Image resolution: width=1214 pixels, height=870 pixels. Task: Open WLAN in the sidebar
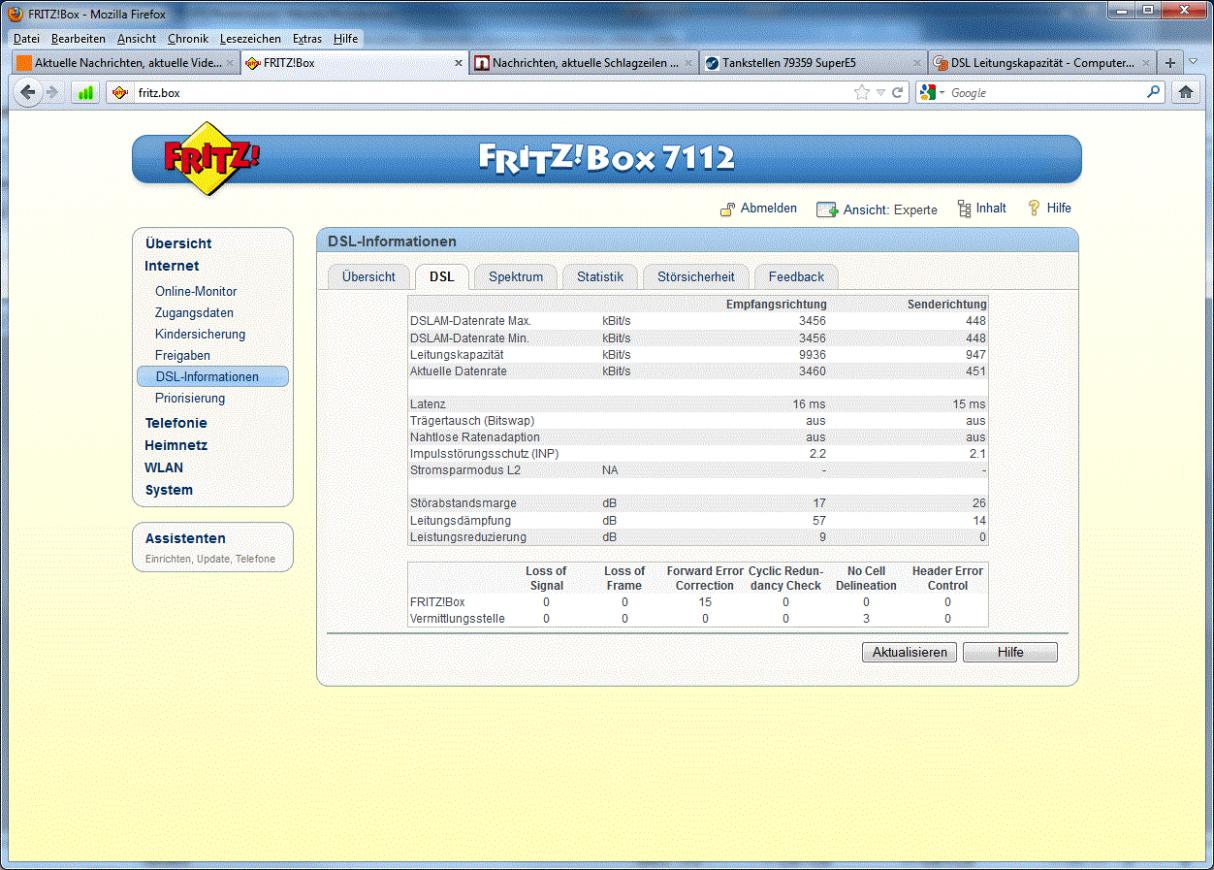pos(164,467)
